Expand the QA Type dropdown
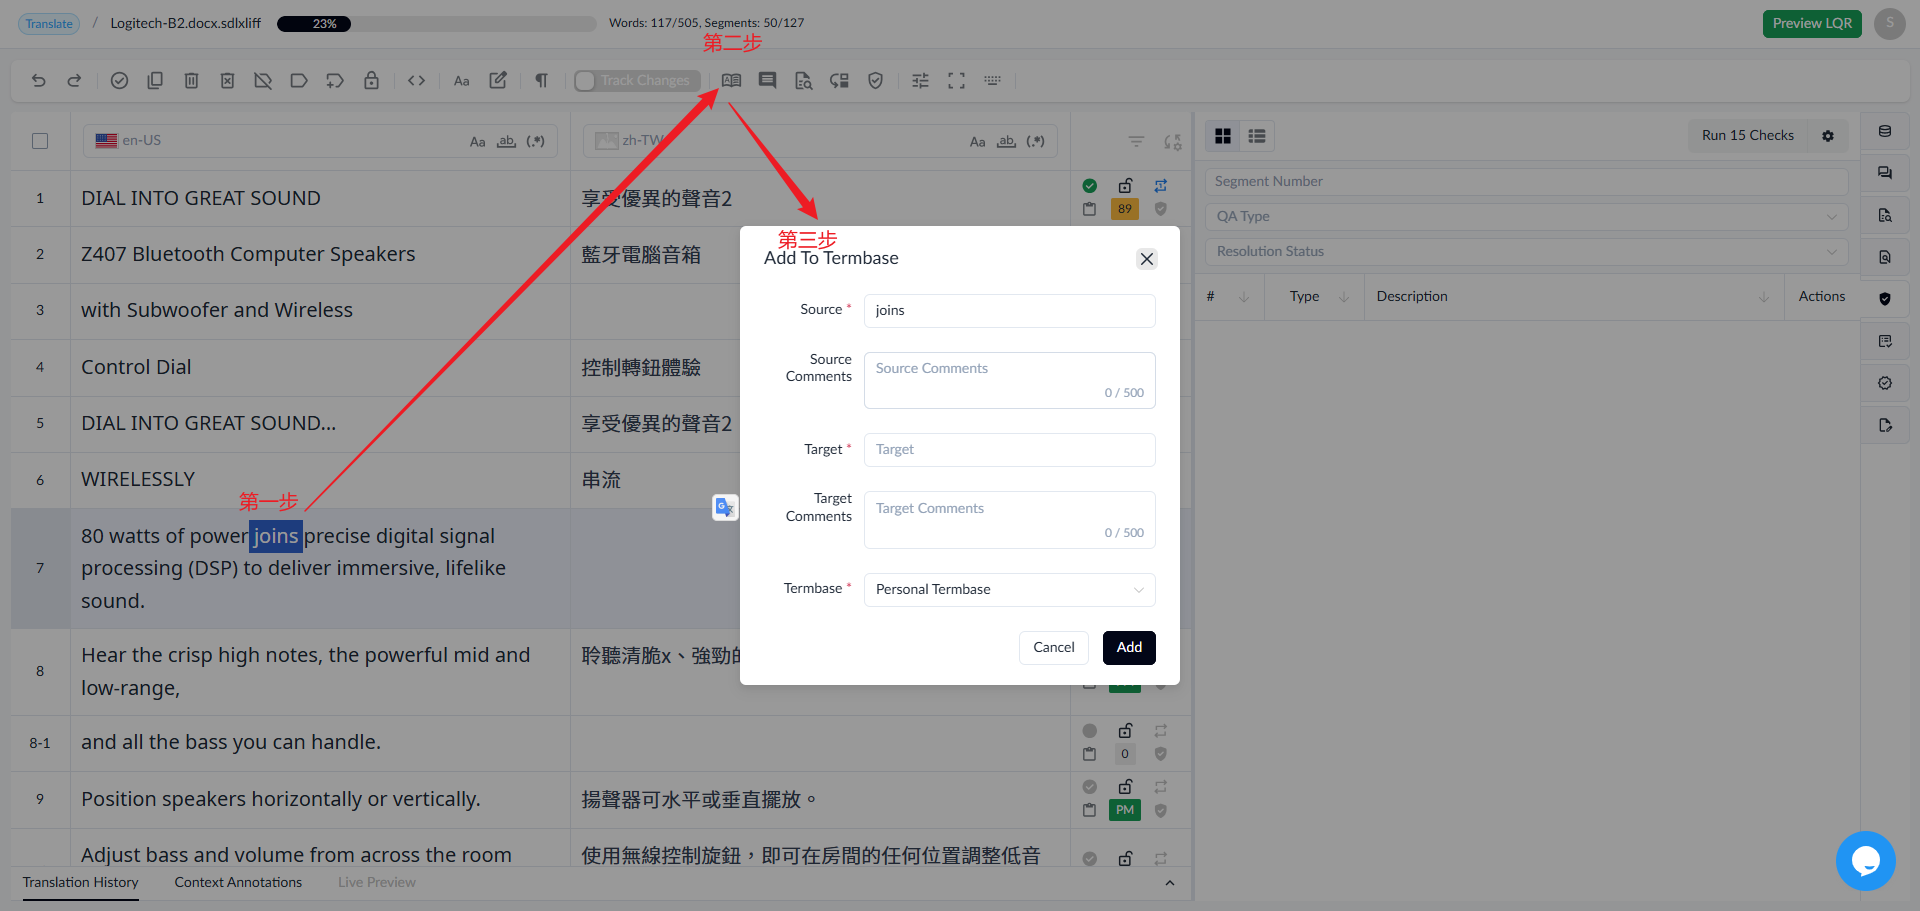This screenshot has width=1920, height=911. [x=1526, y=216]
